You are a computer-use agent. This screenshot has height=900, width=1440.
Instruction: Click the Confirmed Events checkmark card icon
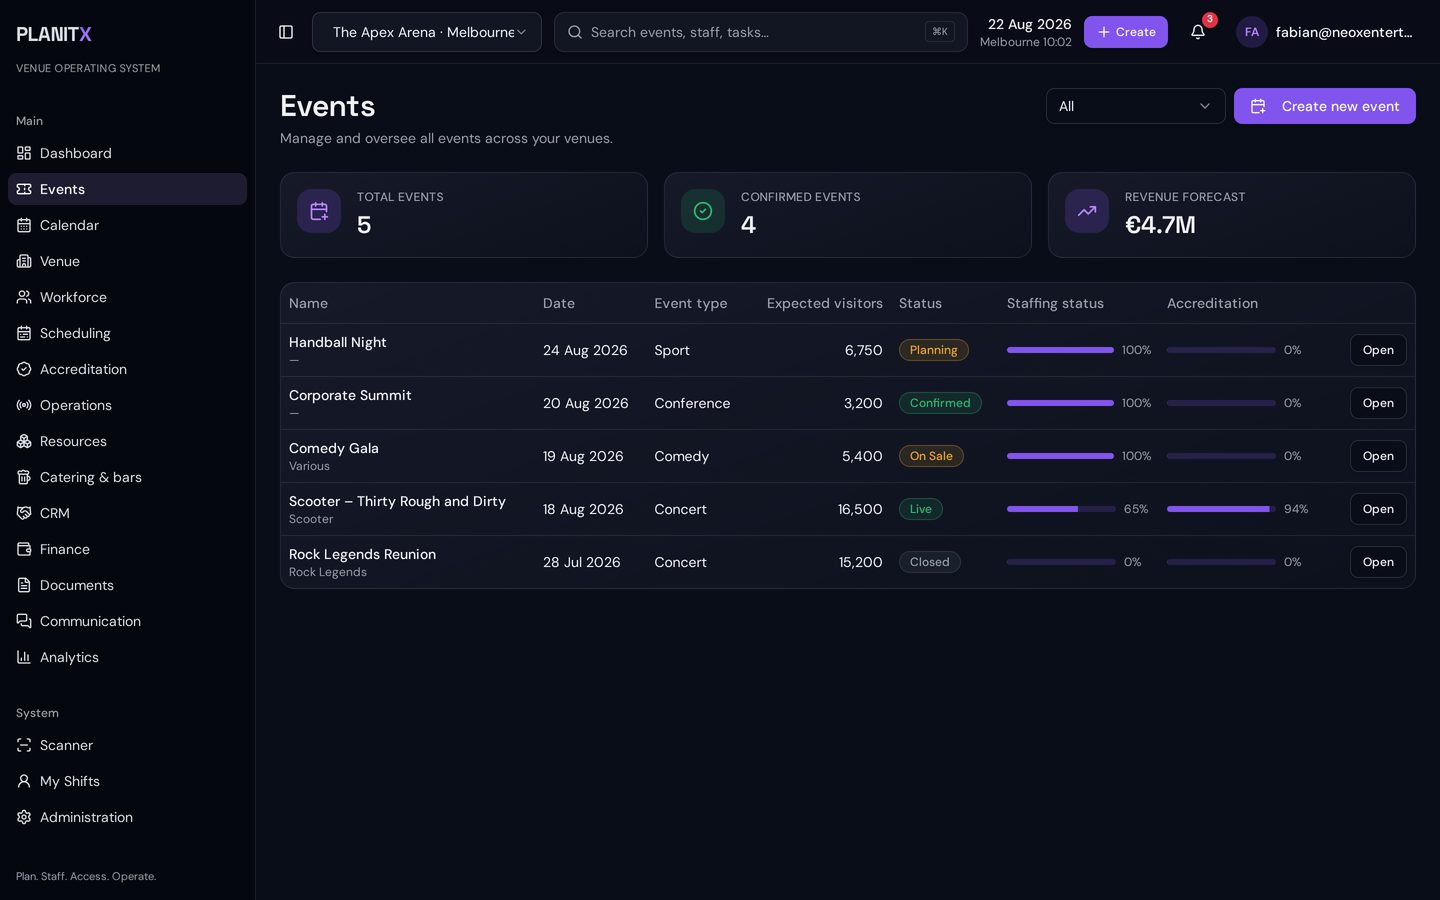703,211
